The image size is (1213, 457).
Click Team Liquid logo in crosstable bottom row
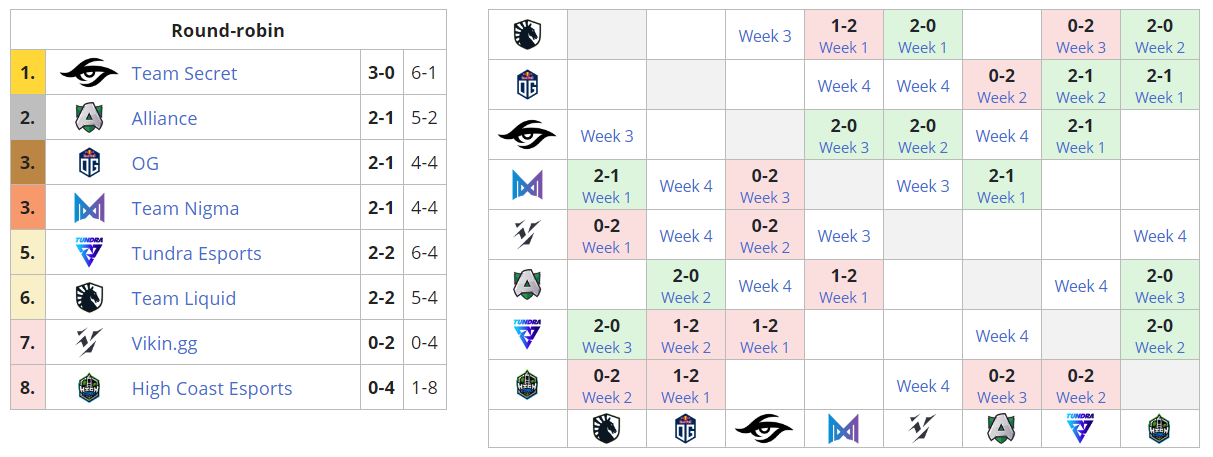click(x=606, y=429)
